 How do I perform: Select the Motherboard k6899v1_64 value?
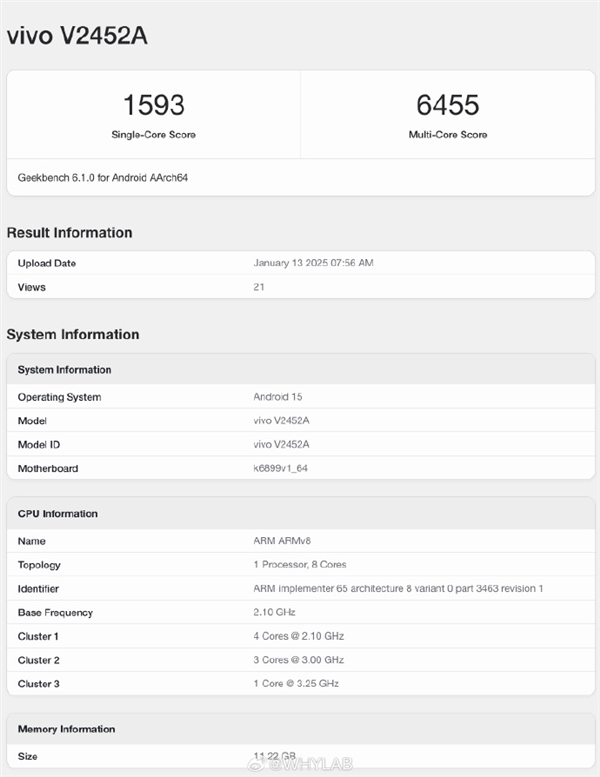283,468
